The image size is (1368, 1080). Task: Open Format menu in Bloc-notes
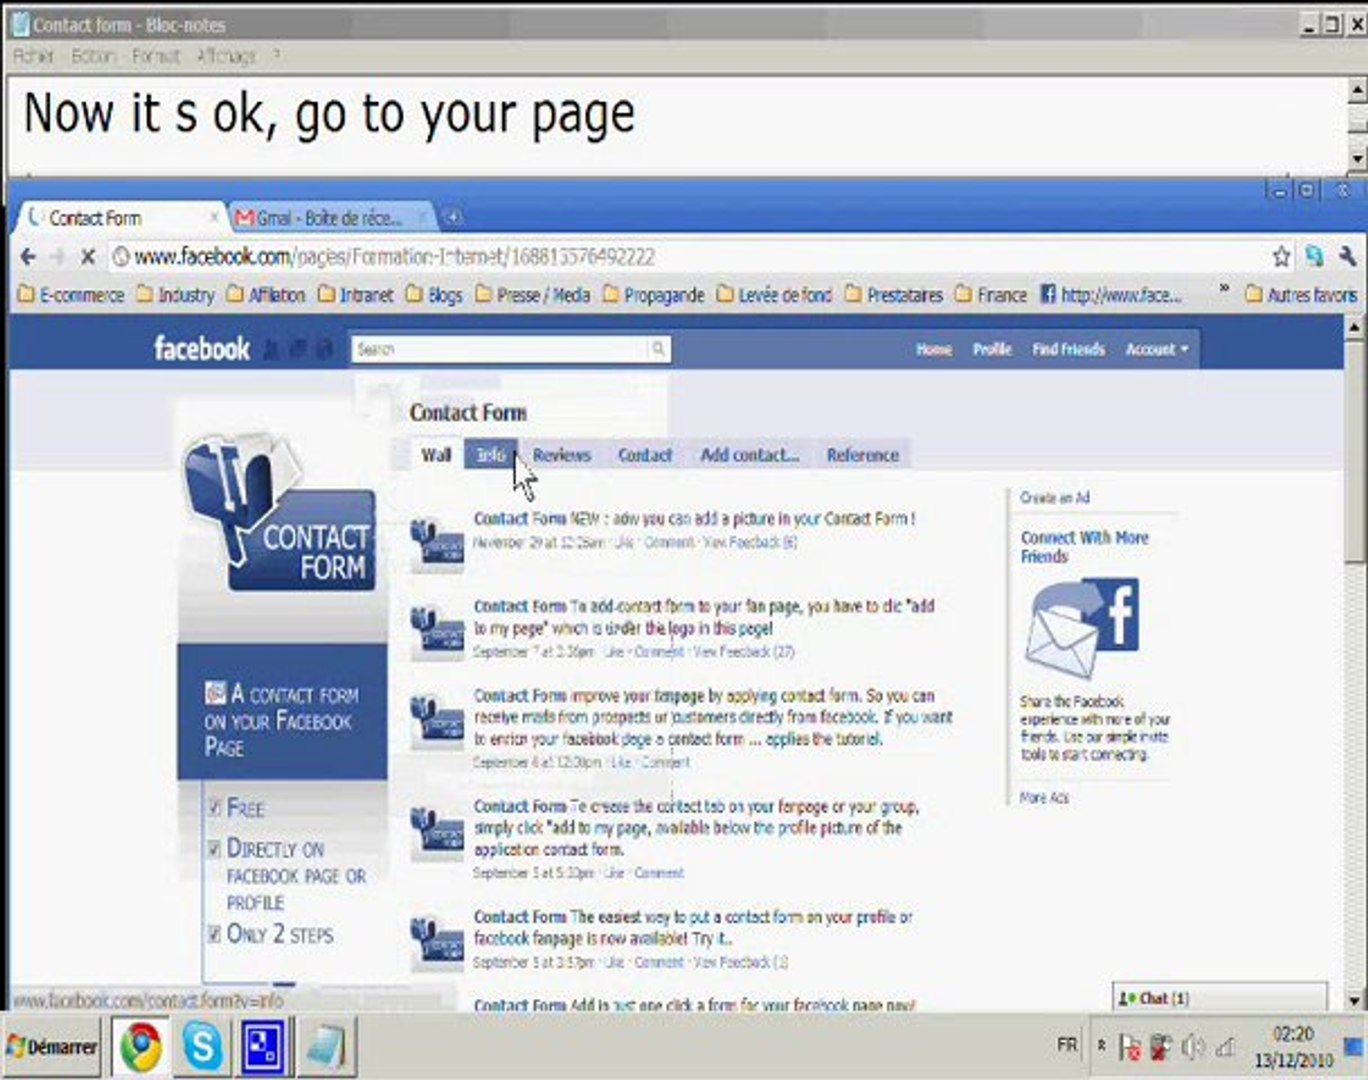155,56
